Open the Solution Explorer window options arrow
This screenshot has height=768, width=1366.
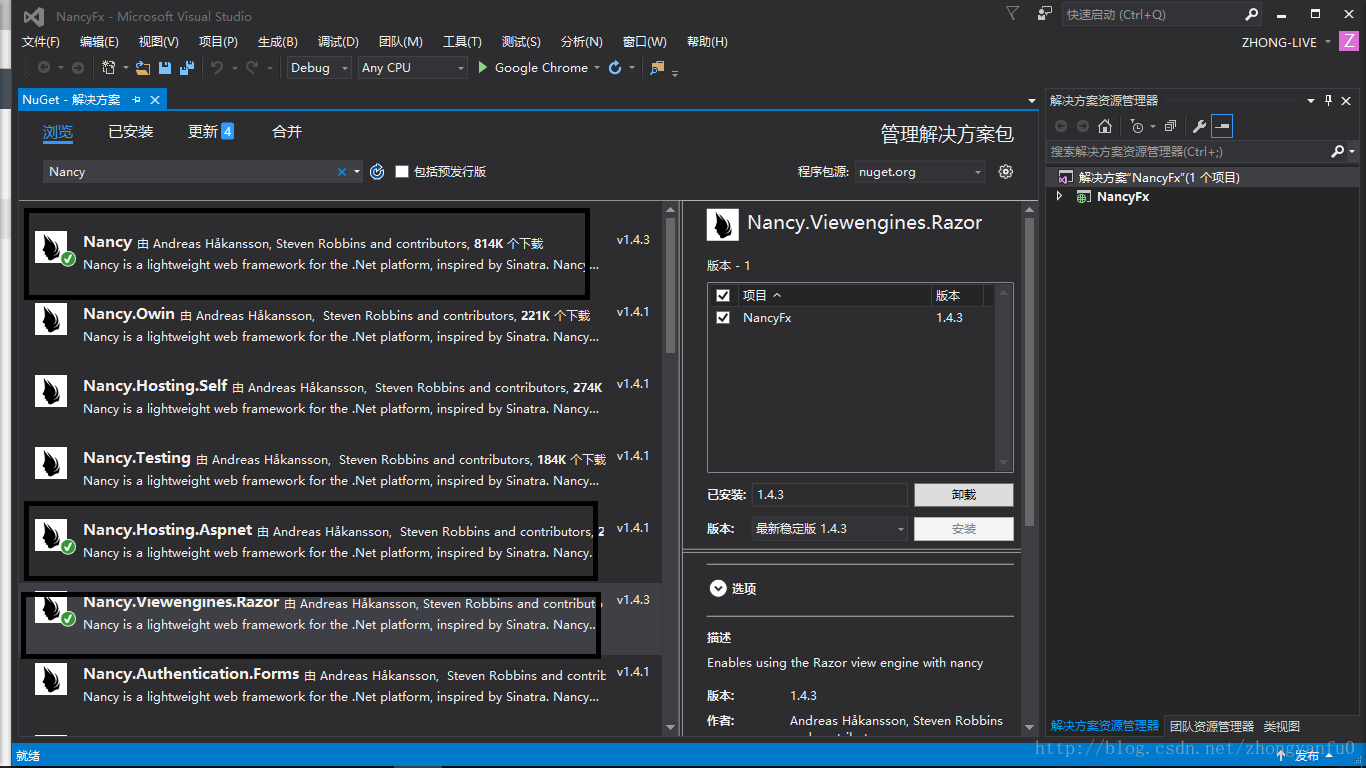pyautogui.click(x=1311, y=100)
